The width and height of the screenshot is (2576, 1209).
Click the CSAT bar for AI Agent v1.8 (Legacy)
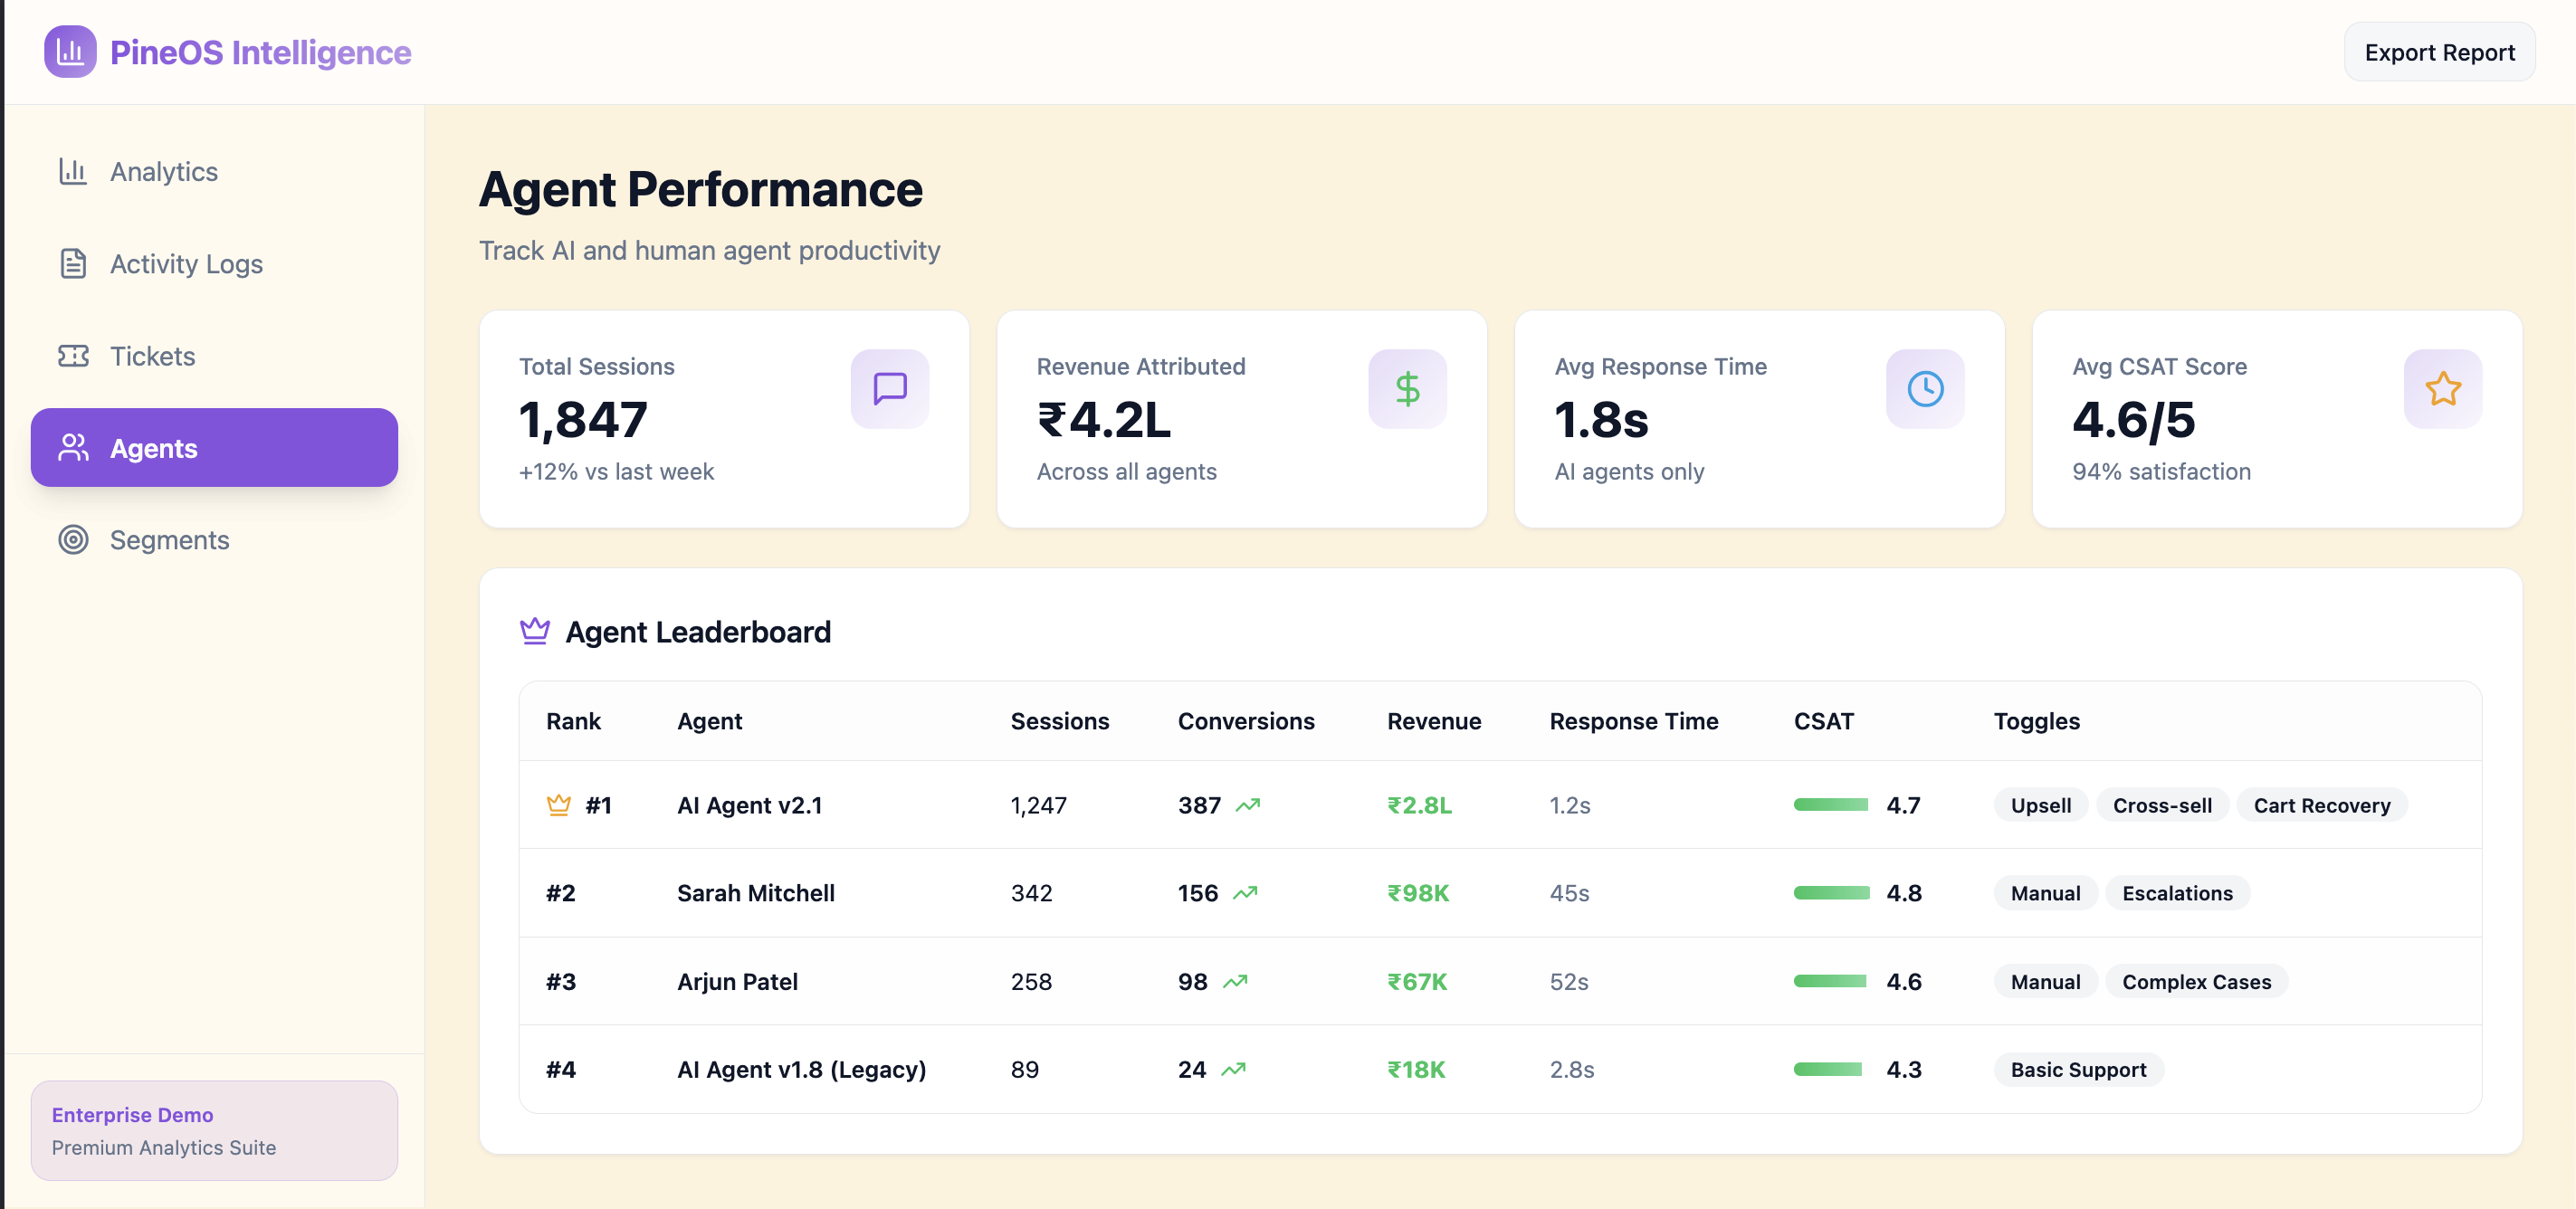(1830, 1070)
